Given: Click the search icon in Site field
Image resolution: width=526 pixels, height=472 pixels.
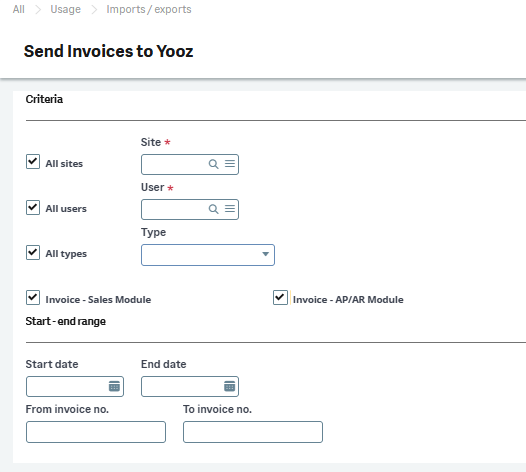Looking at the screenshot, I should tap(213, 164).
